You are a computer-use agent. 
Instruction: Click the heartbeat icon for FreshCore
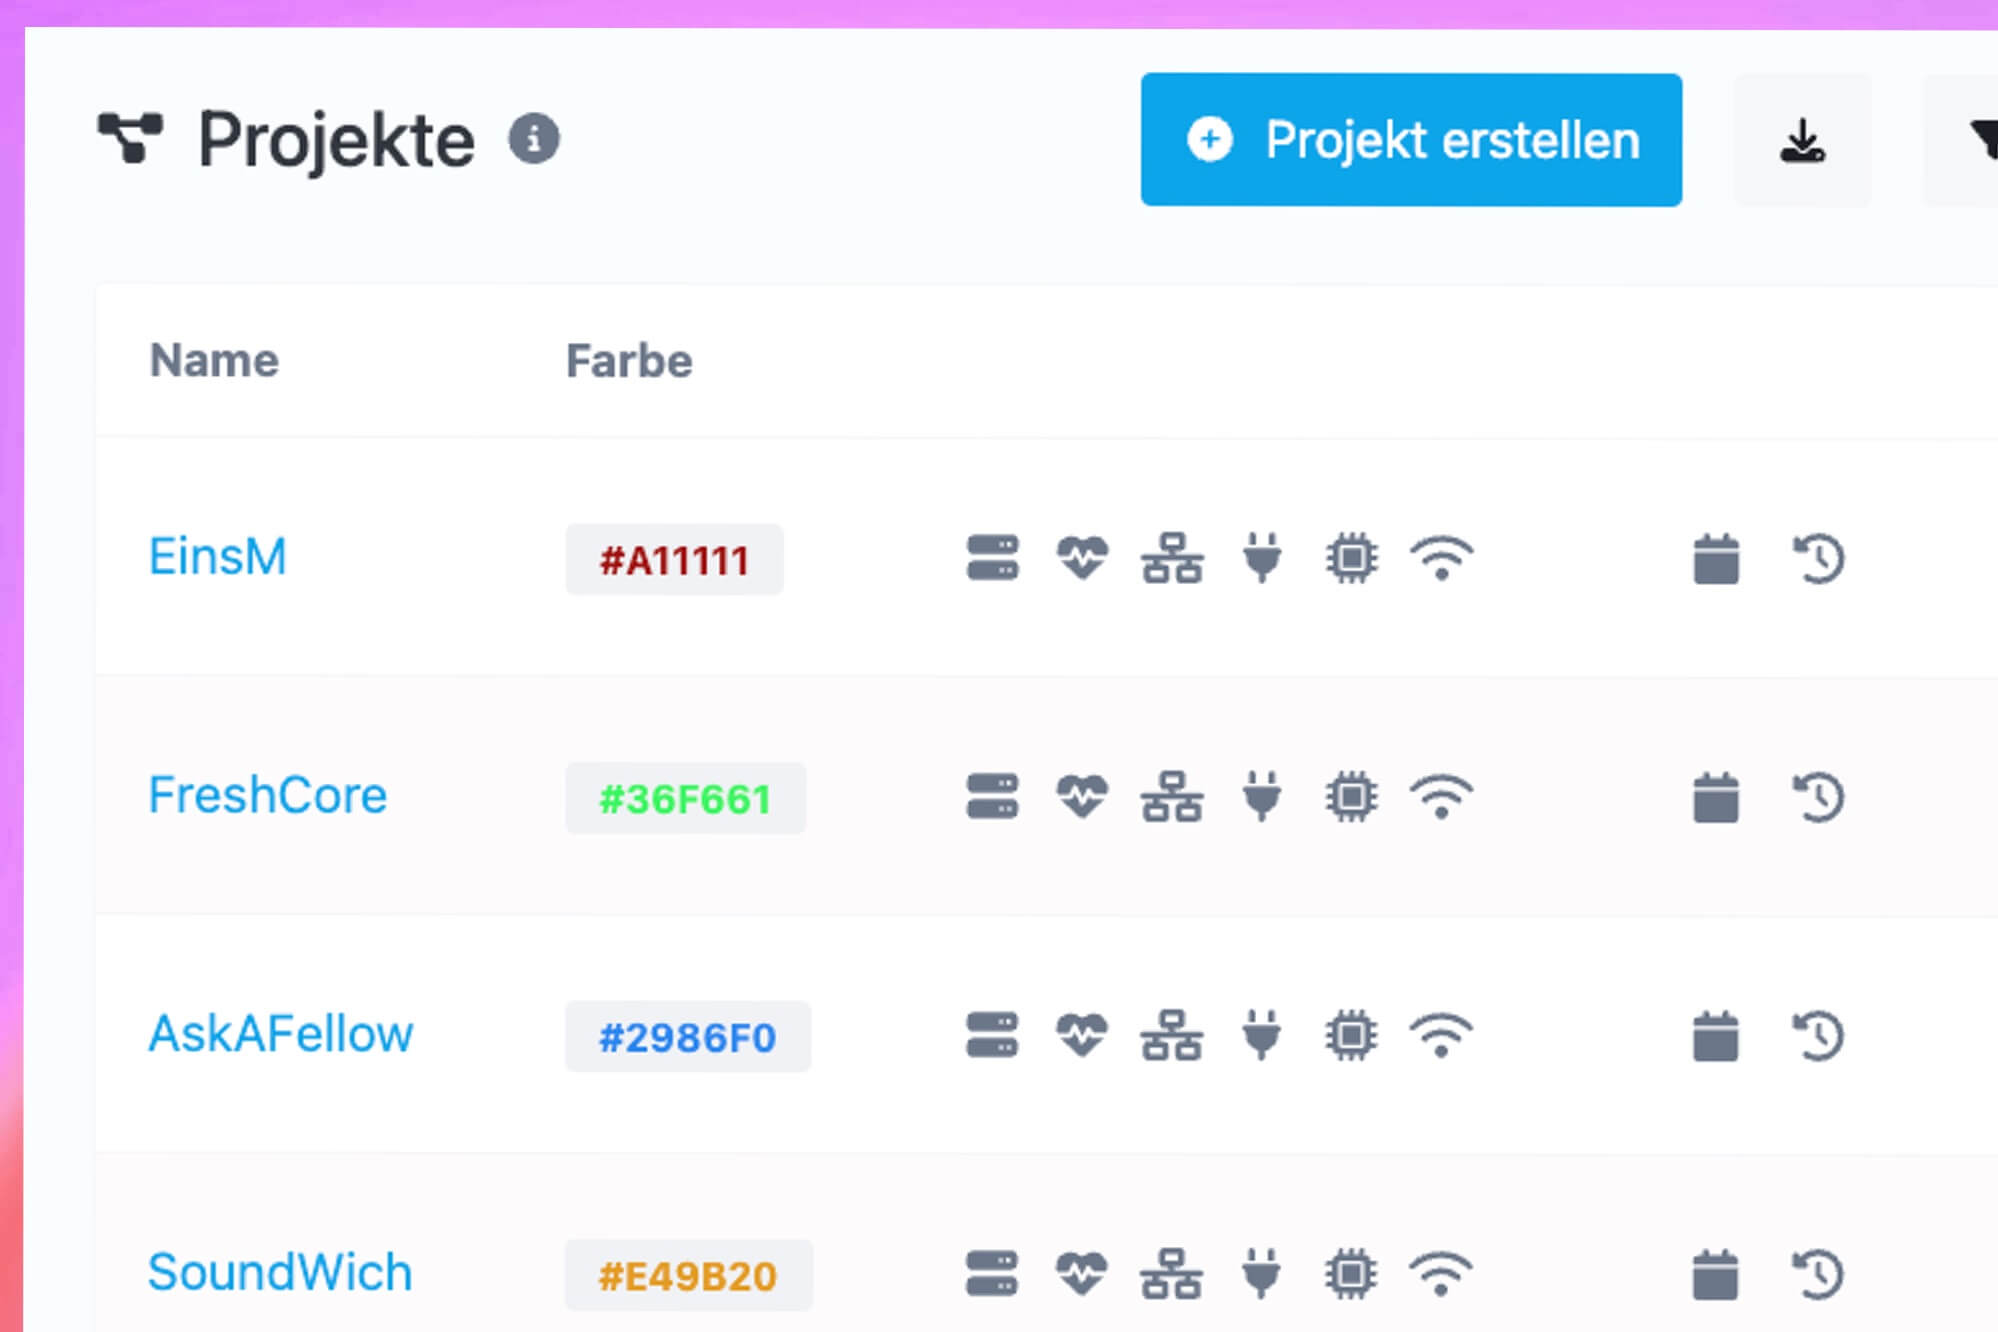(x=1082, y=797)
